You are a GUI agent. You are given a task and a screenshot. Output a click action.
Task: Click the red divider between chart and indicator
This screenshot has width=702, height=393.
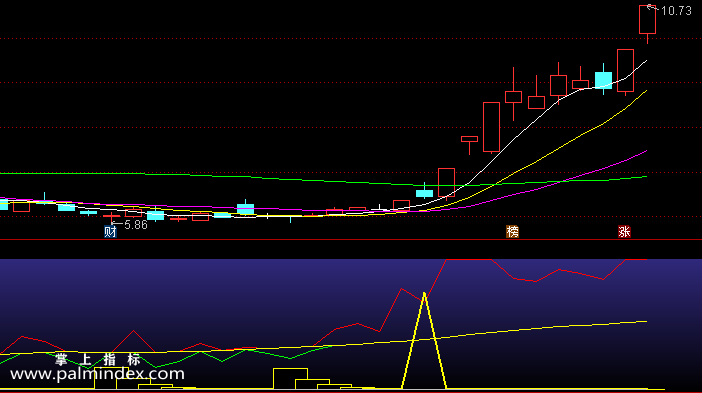tap(351, 240)
